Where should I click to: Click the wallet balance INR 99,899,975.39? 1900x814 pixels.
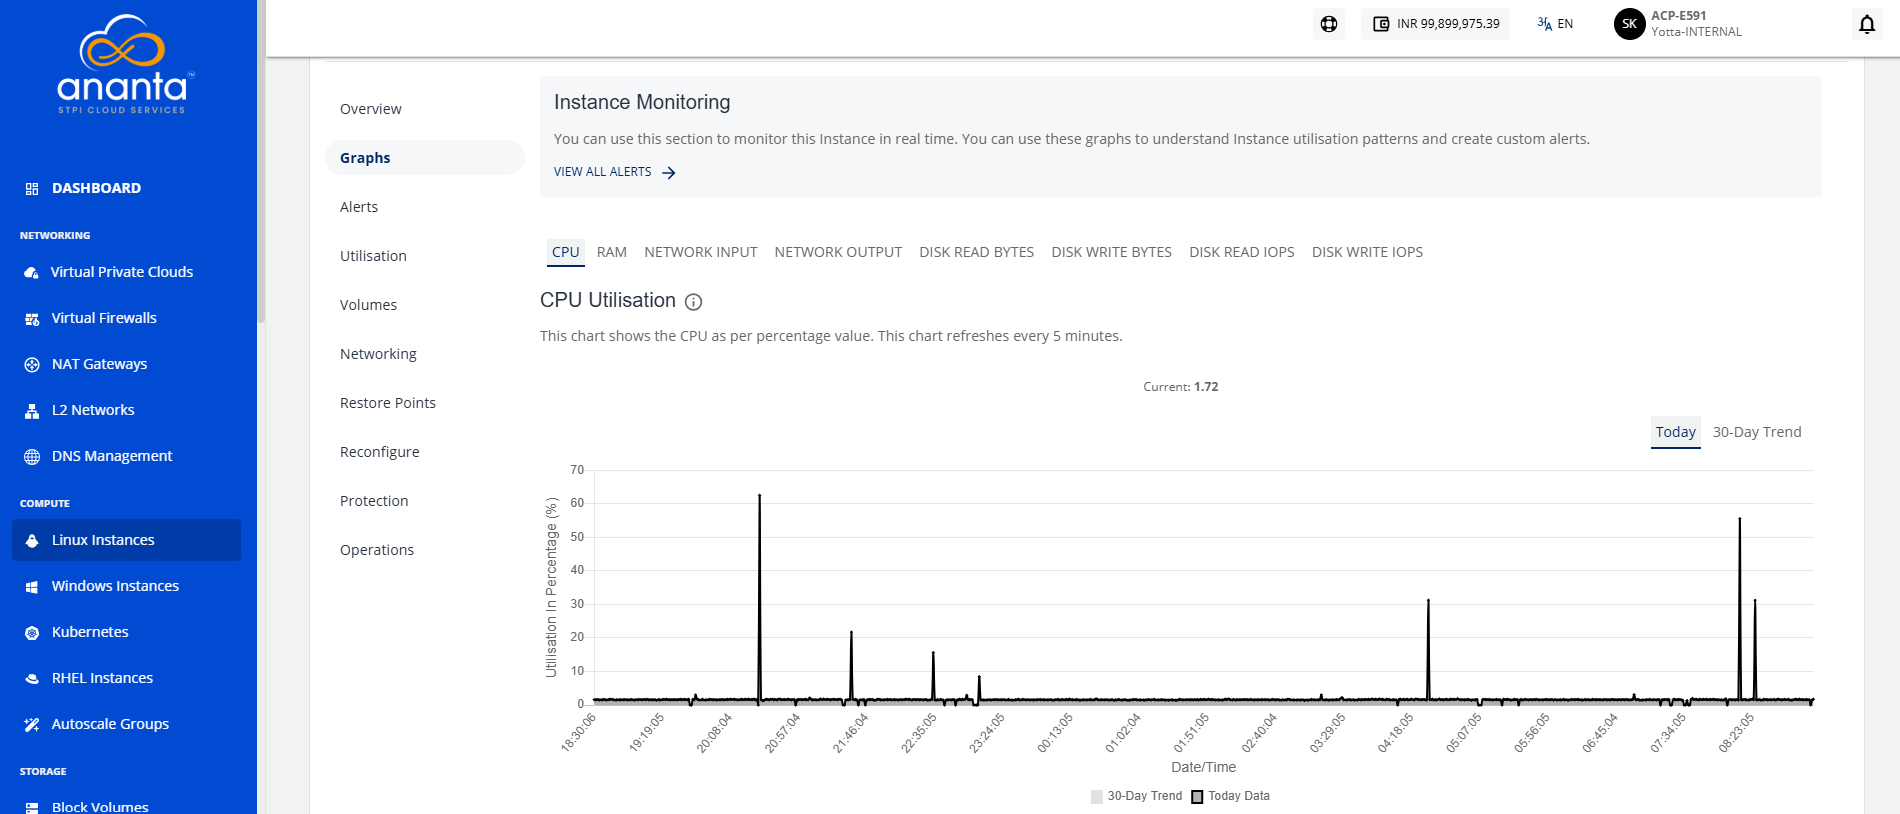[x=1435, y=24]
